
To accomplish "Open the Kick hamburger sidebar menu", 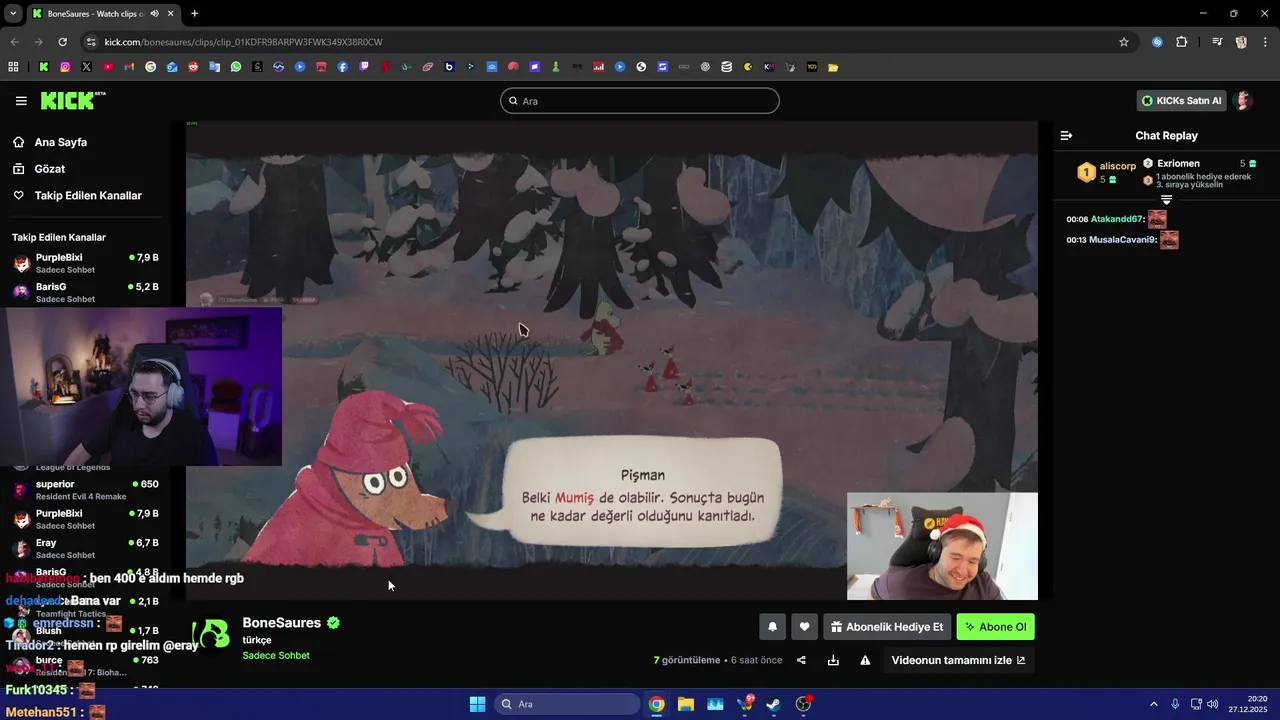I will (x=21, y=100).
